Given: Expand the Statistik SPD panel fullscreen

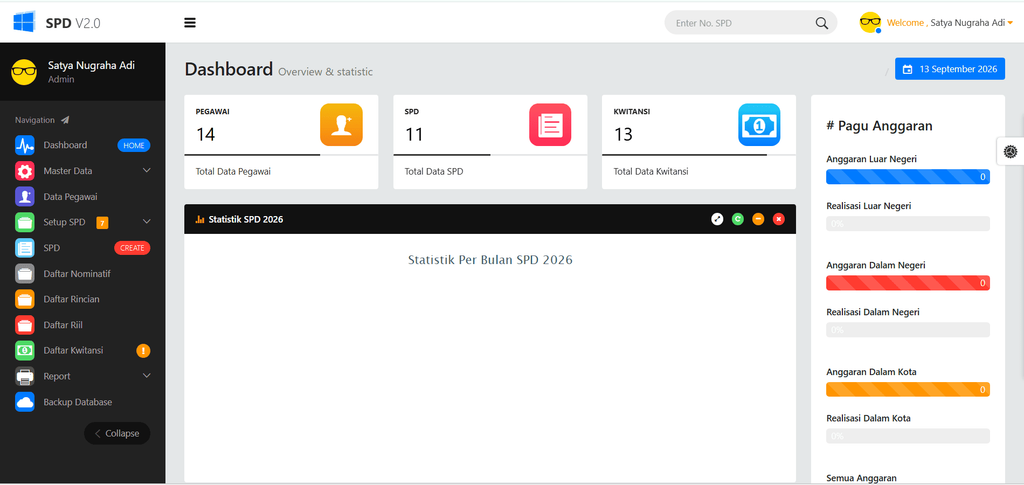Looking at the screenshot, I should (717, 219).
